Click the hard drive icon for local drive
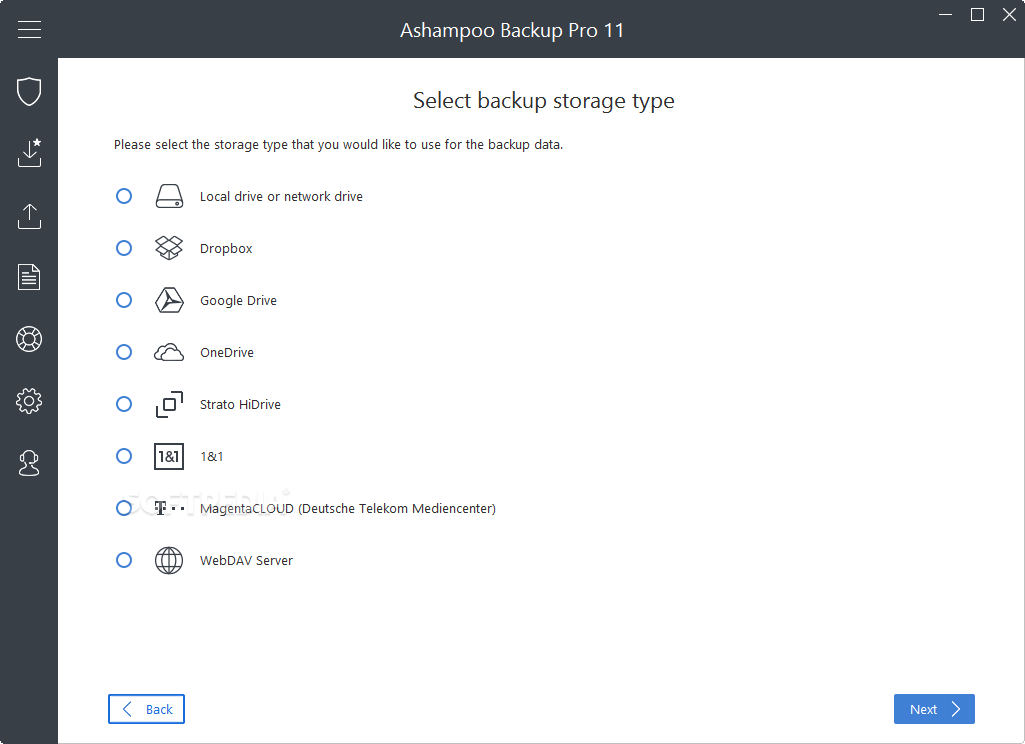 tap(169, 196)
